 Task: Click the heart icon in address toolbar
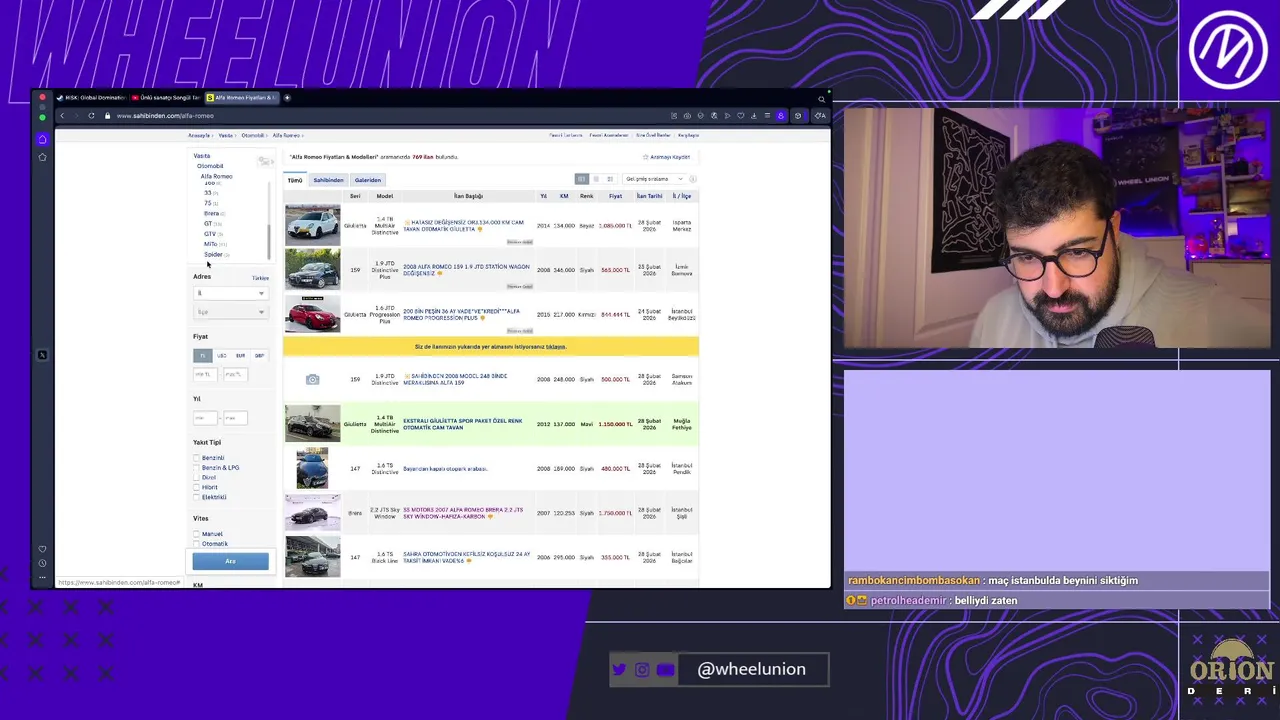741,115
